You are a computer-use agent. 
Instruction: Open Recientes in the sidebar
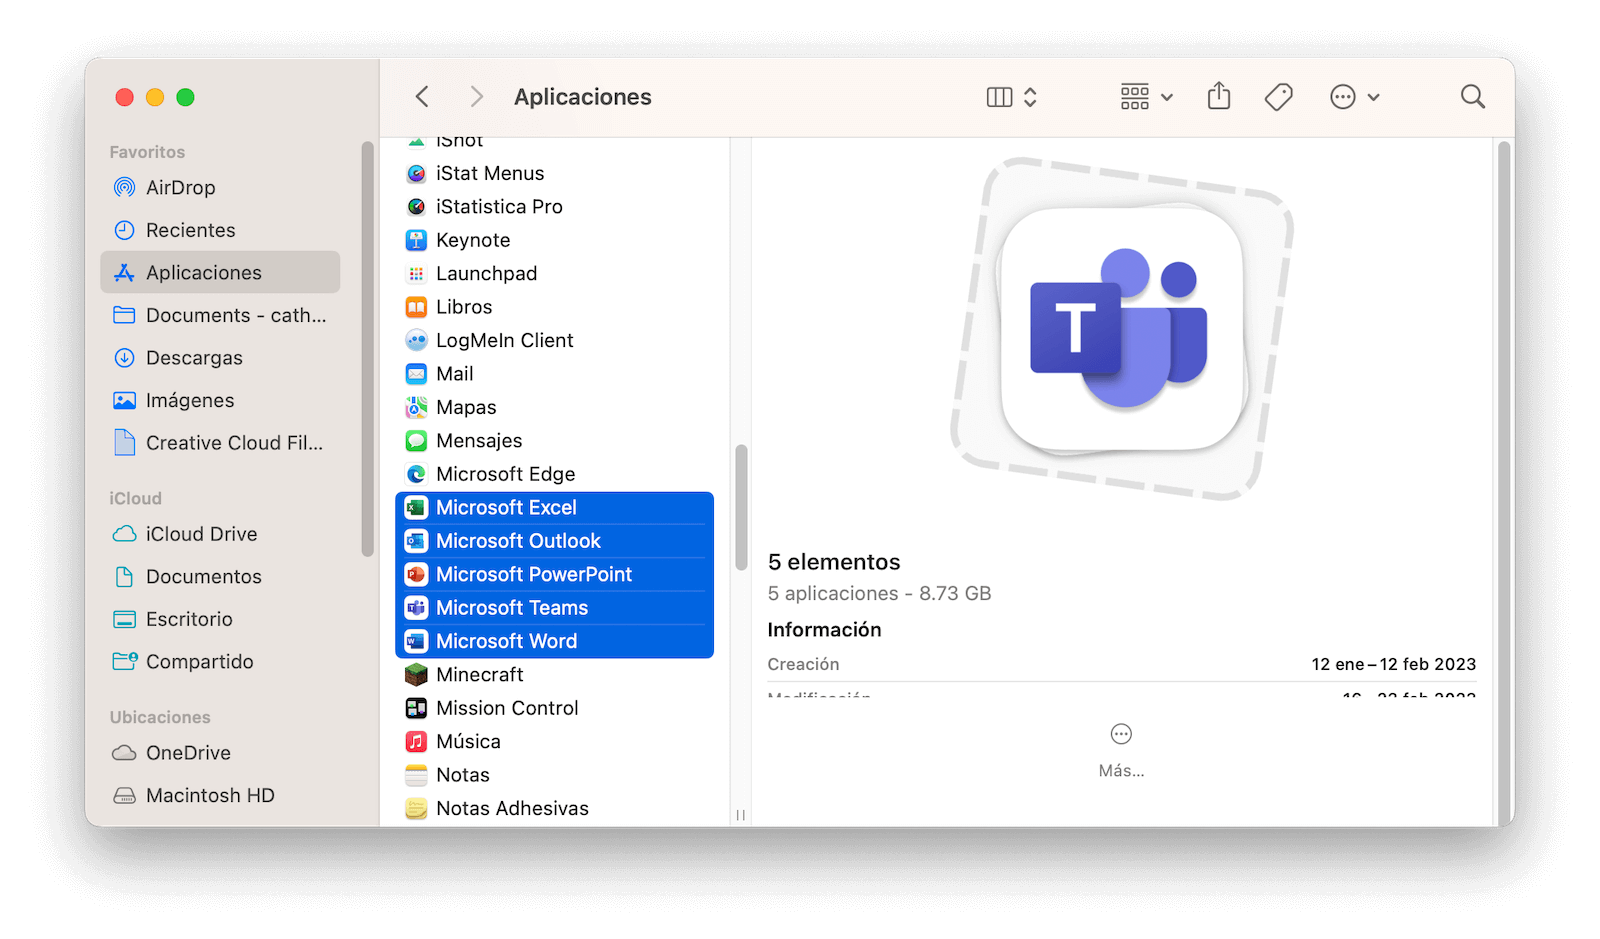click(x=220, y=230)
